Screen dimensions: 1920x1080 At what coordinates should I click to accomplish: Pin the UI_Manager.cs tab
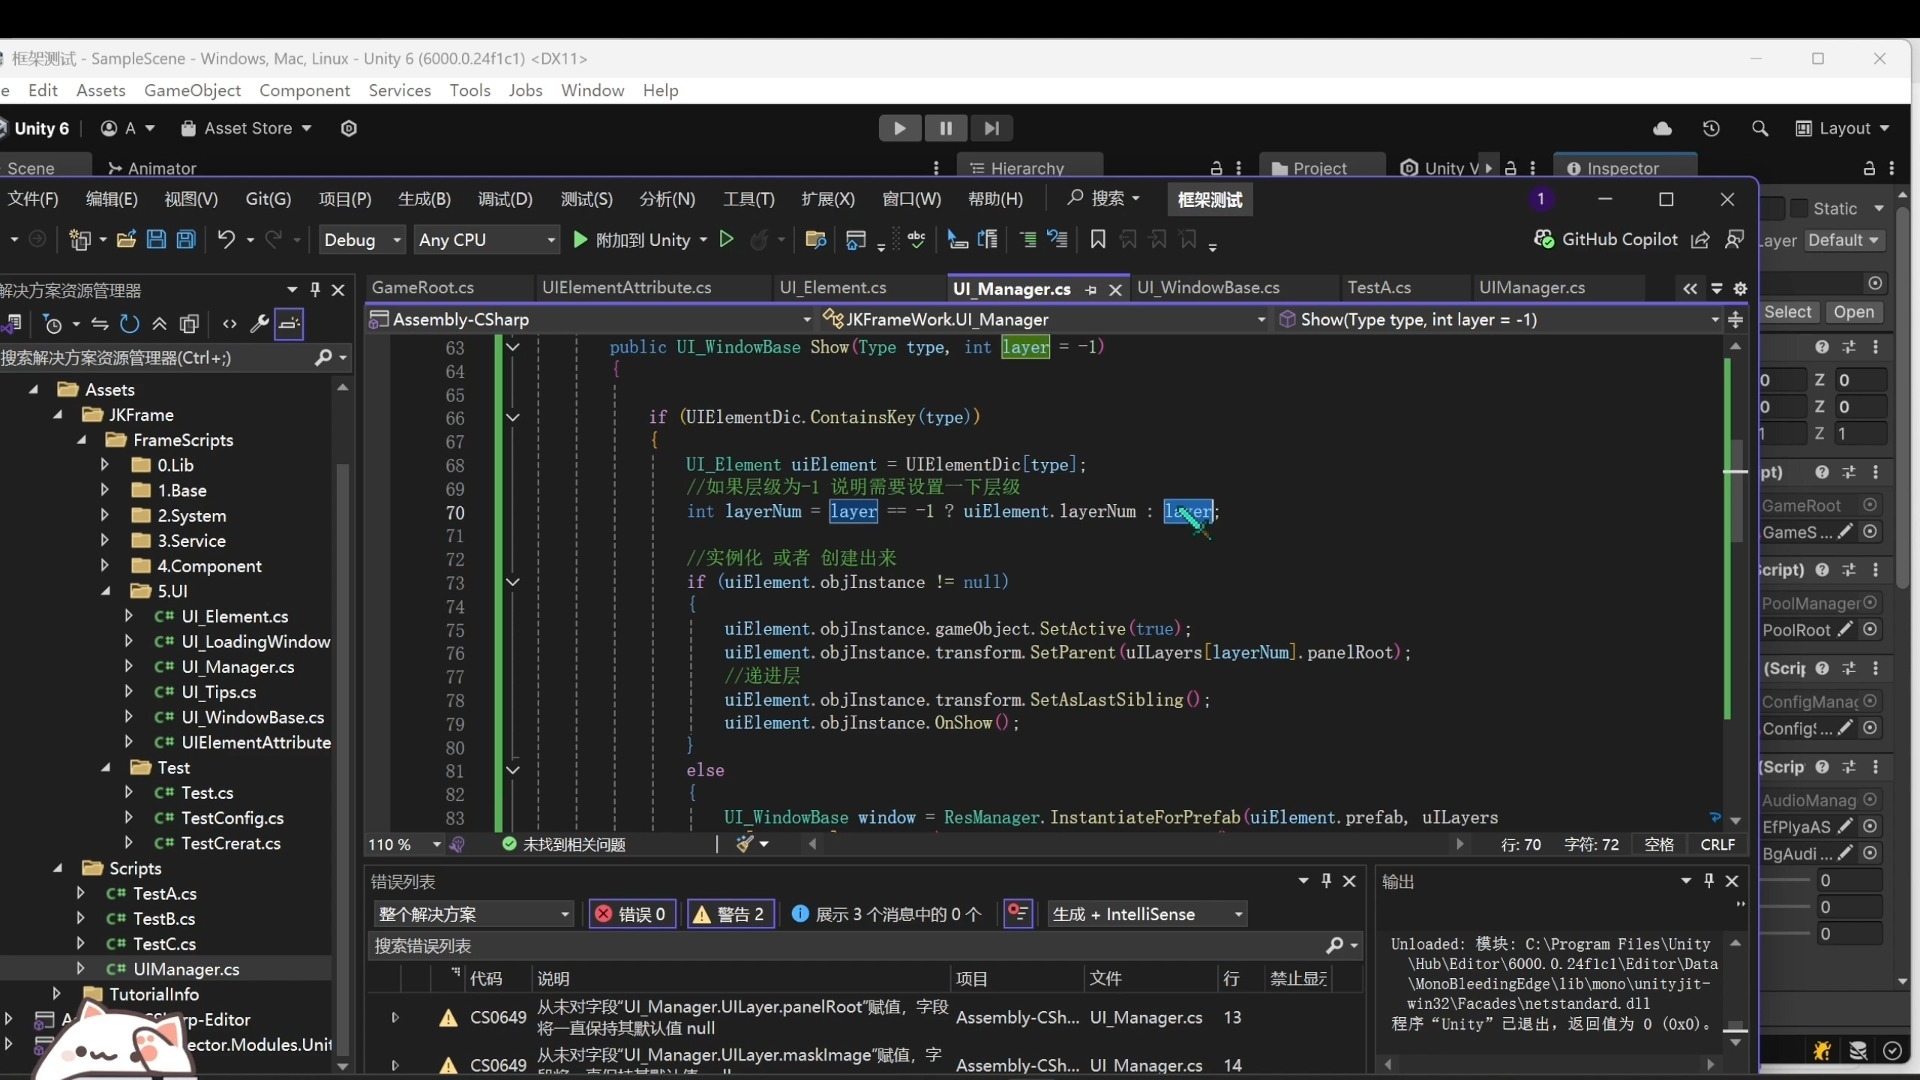click(x=1091, y=289)
